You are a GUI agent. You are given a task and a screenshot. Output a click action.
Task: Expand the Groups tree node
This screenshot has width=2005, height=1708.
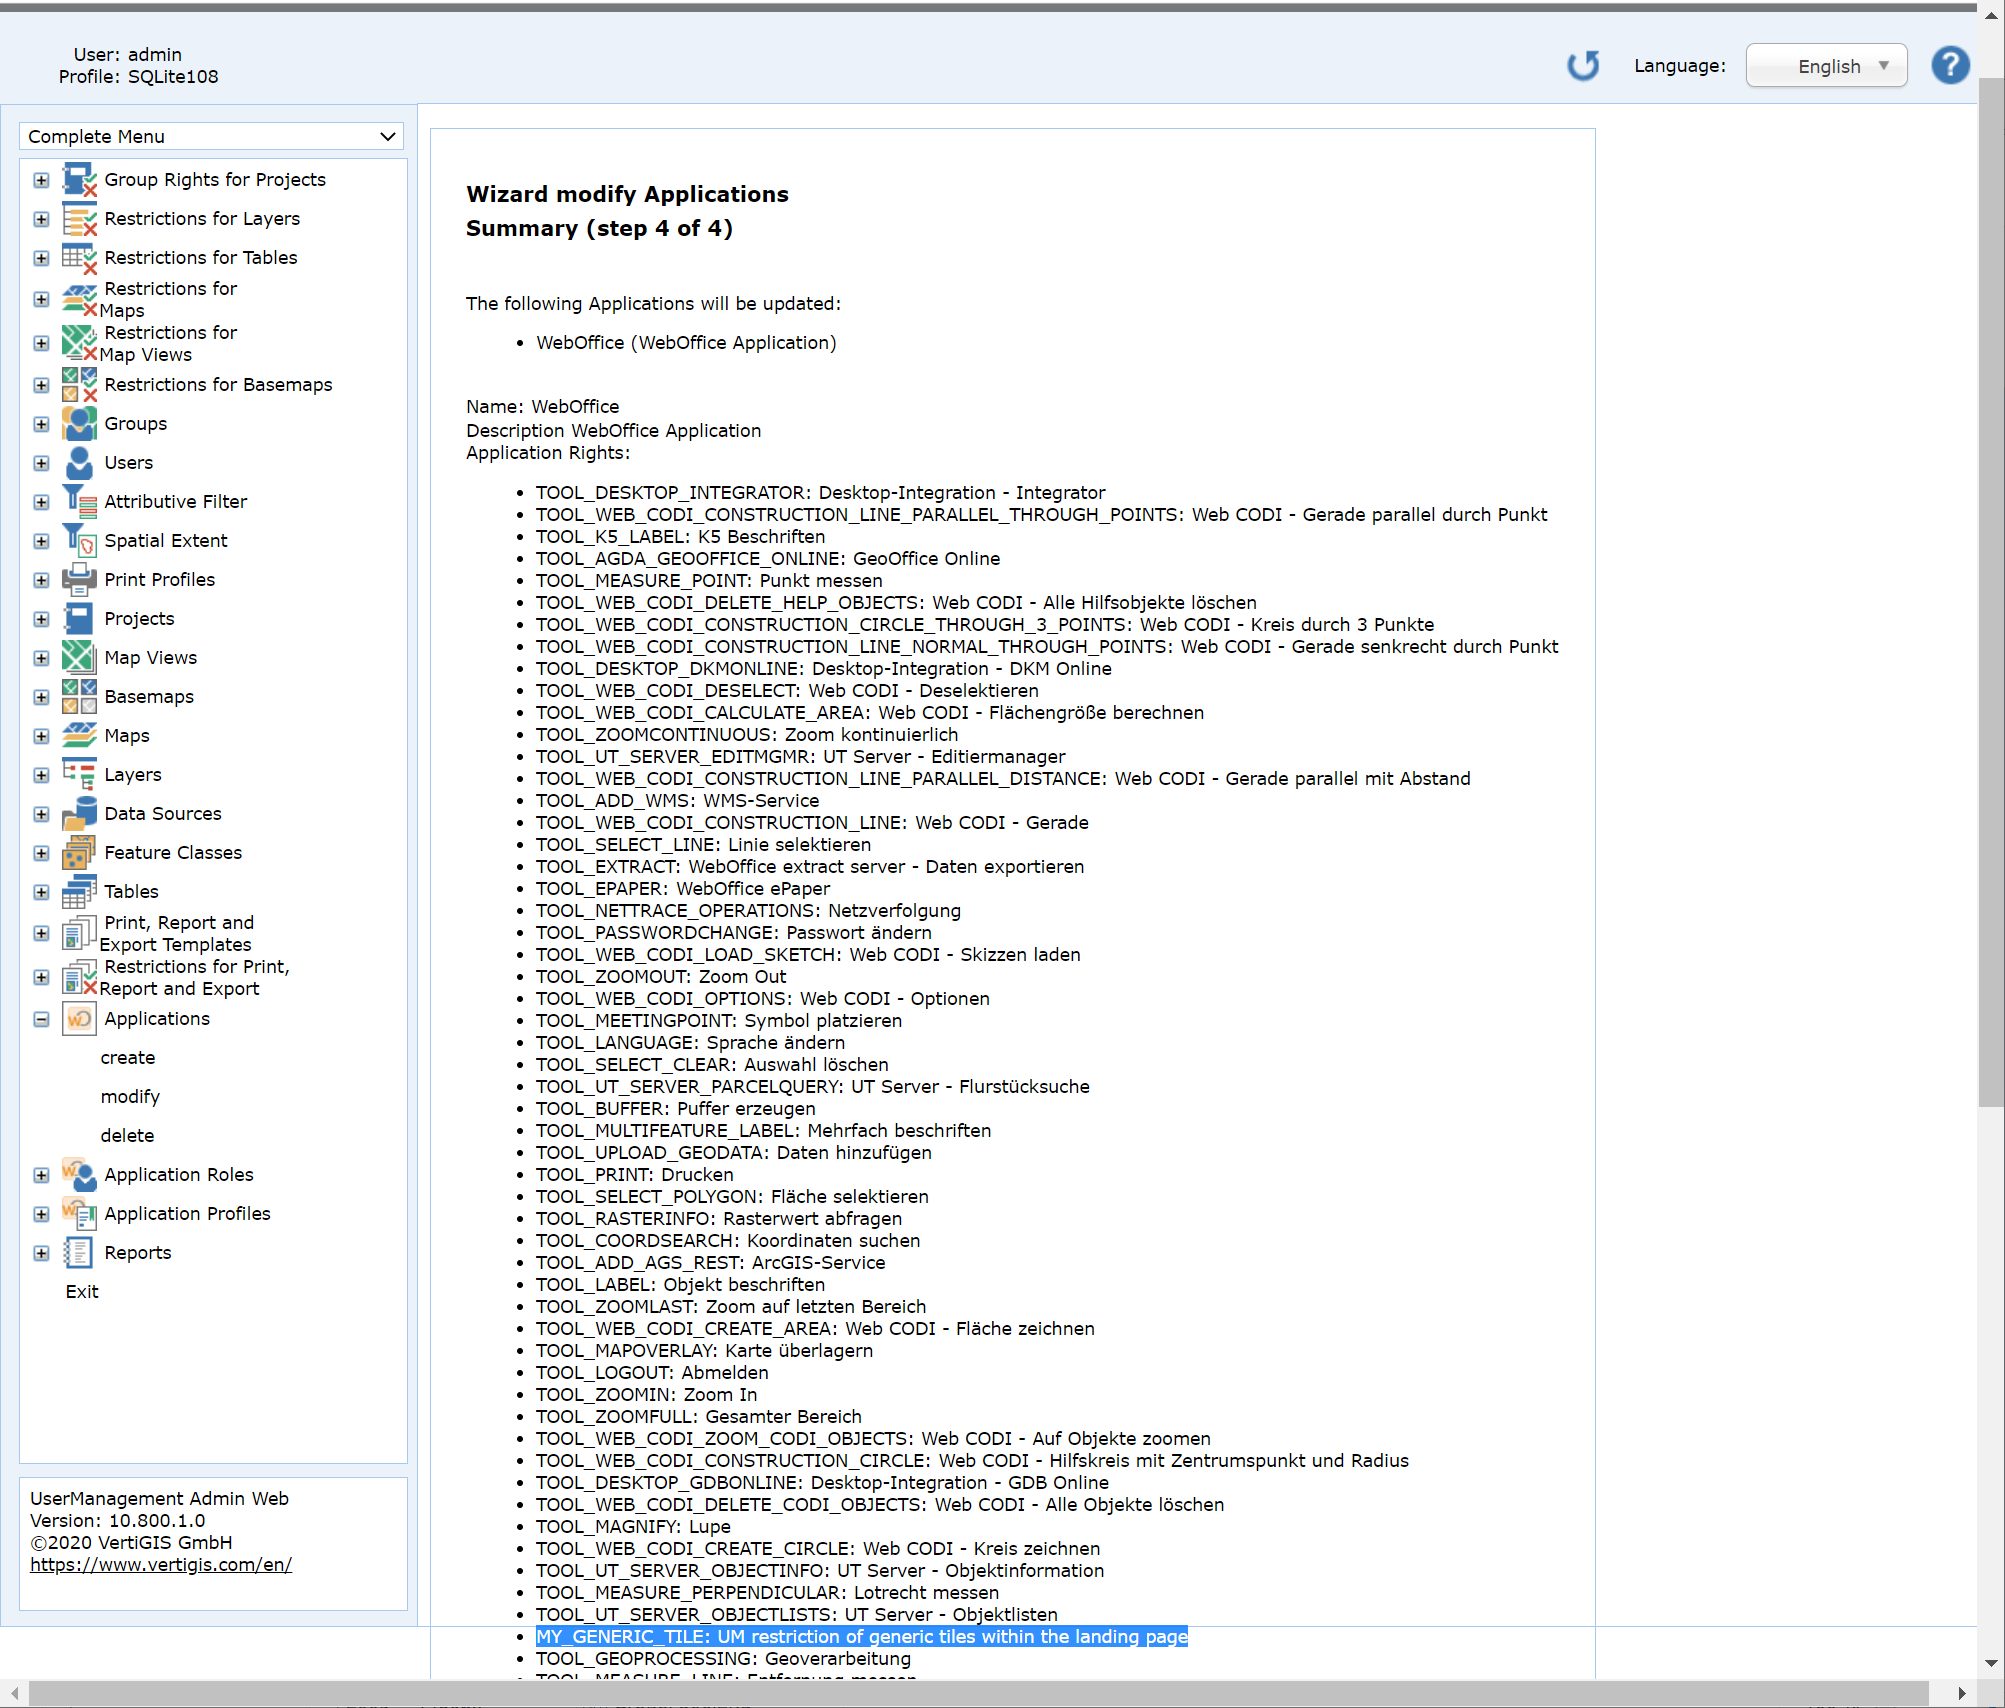coord(41,423)
